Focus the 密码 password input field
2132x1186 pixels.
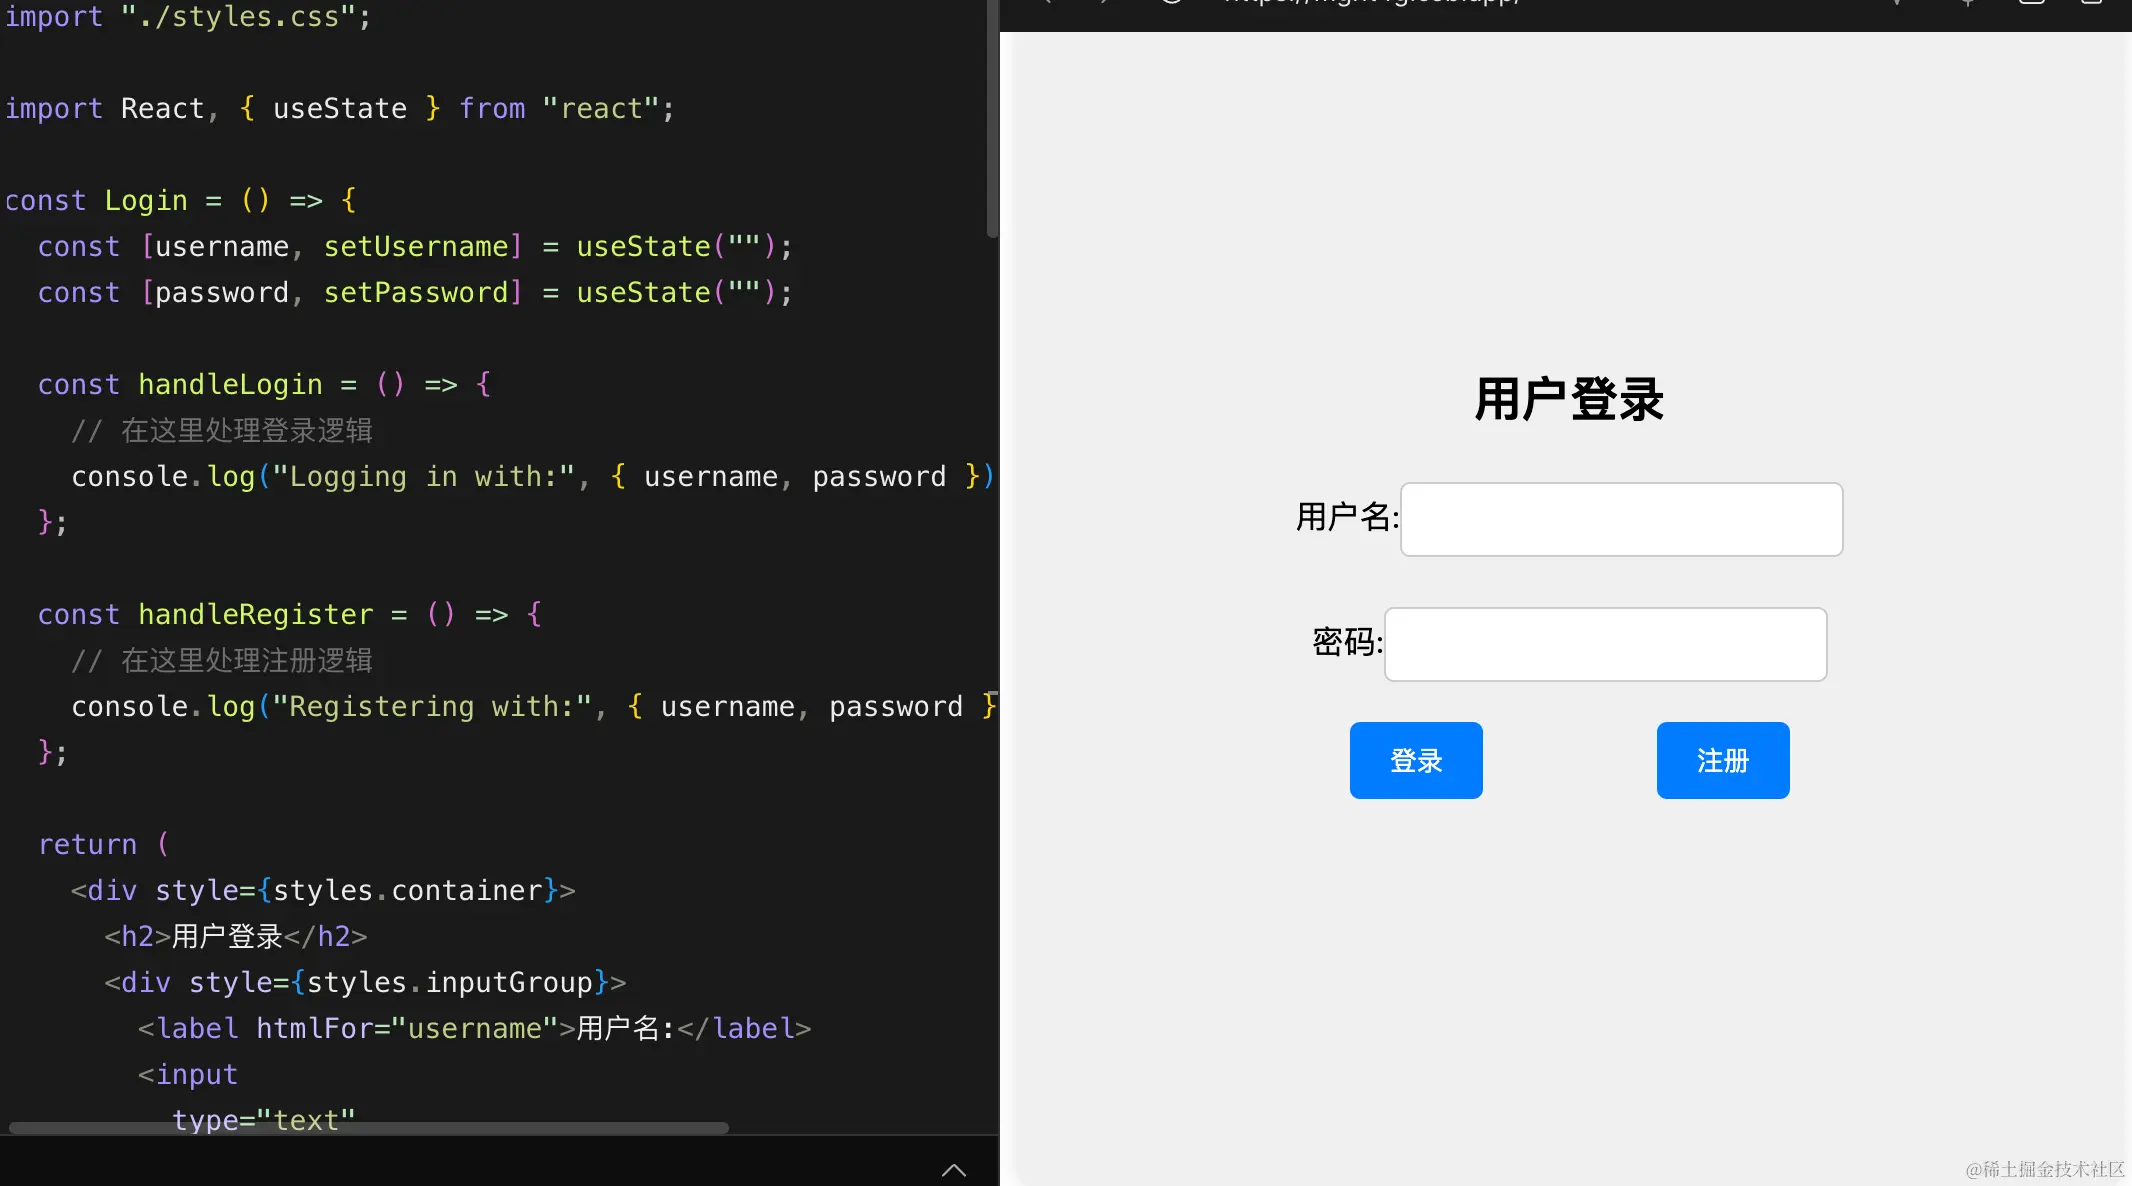(1605, 644)
